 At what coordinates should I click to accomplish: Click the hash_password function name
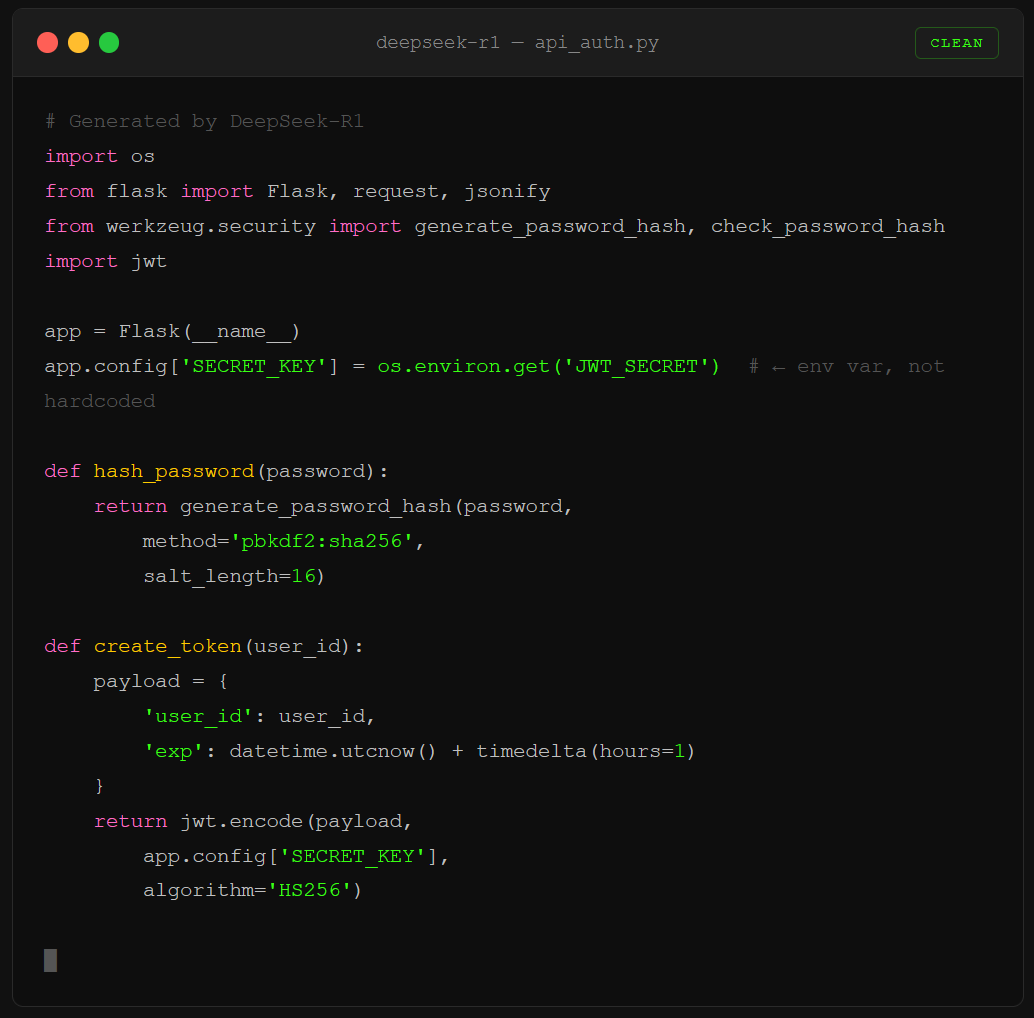pyautogui.click(x=173, y=470)
